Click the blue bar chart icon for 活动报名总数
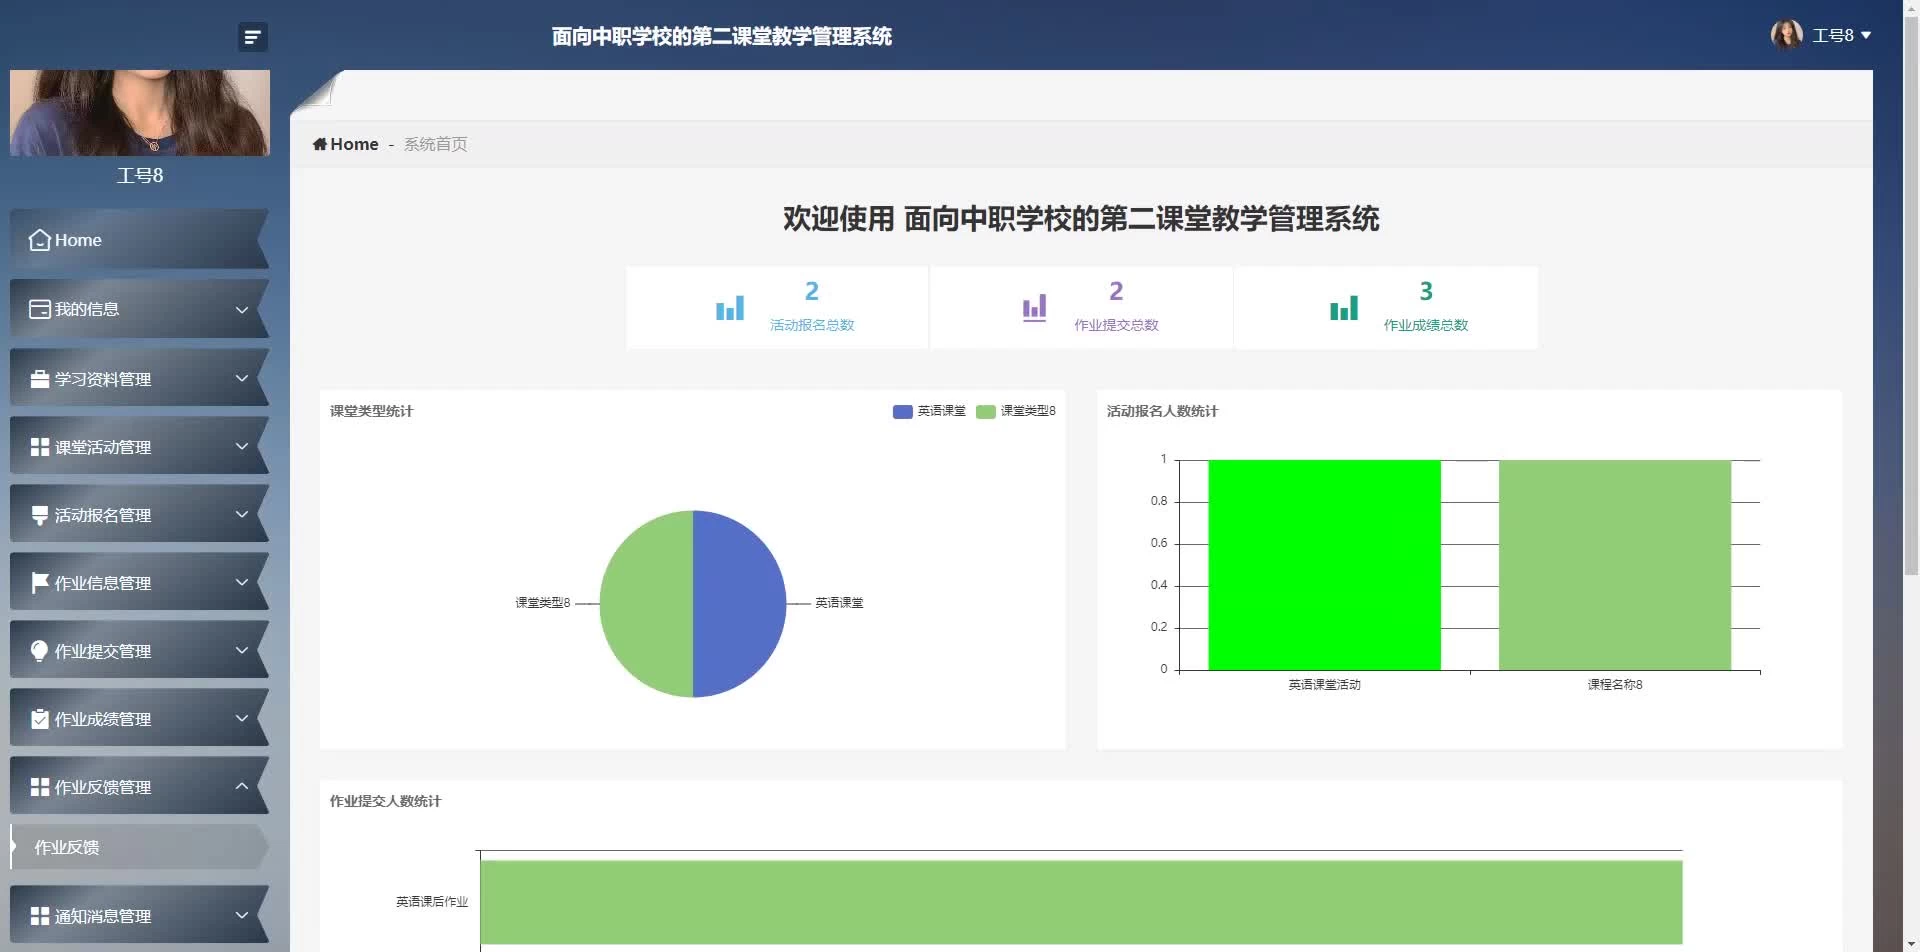 tap(730, 308)
